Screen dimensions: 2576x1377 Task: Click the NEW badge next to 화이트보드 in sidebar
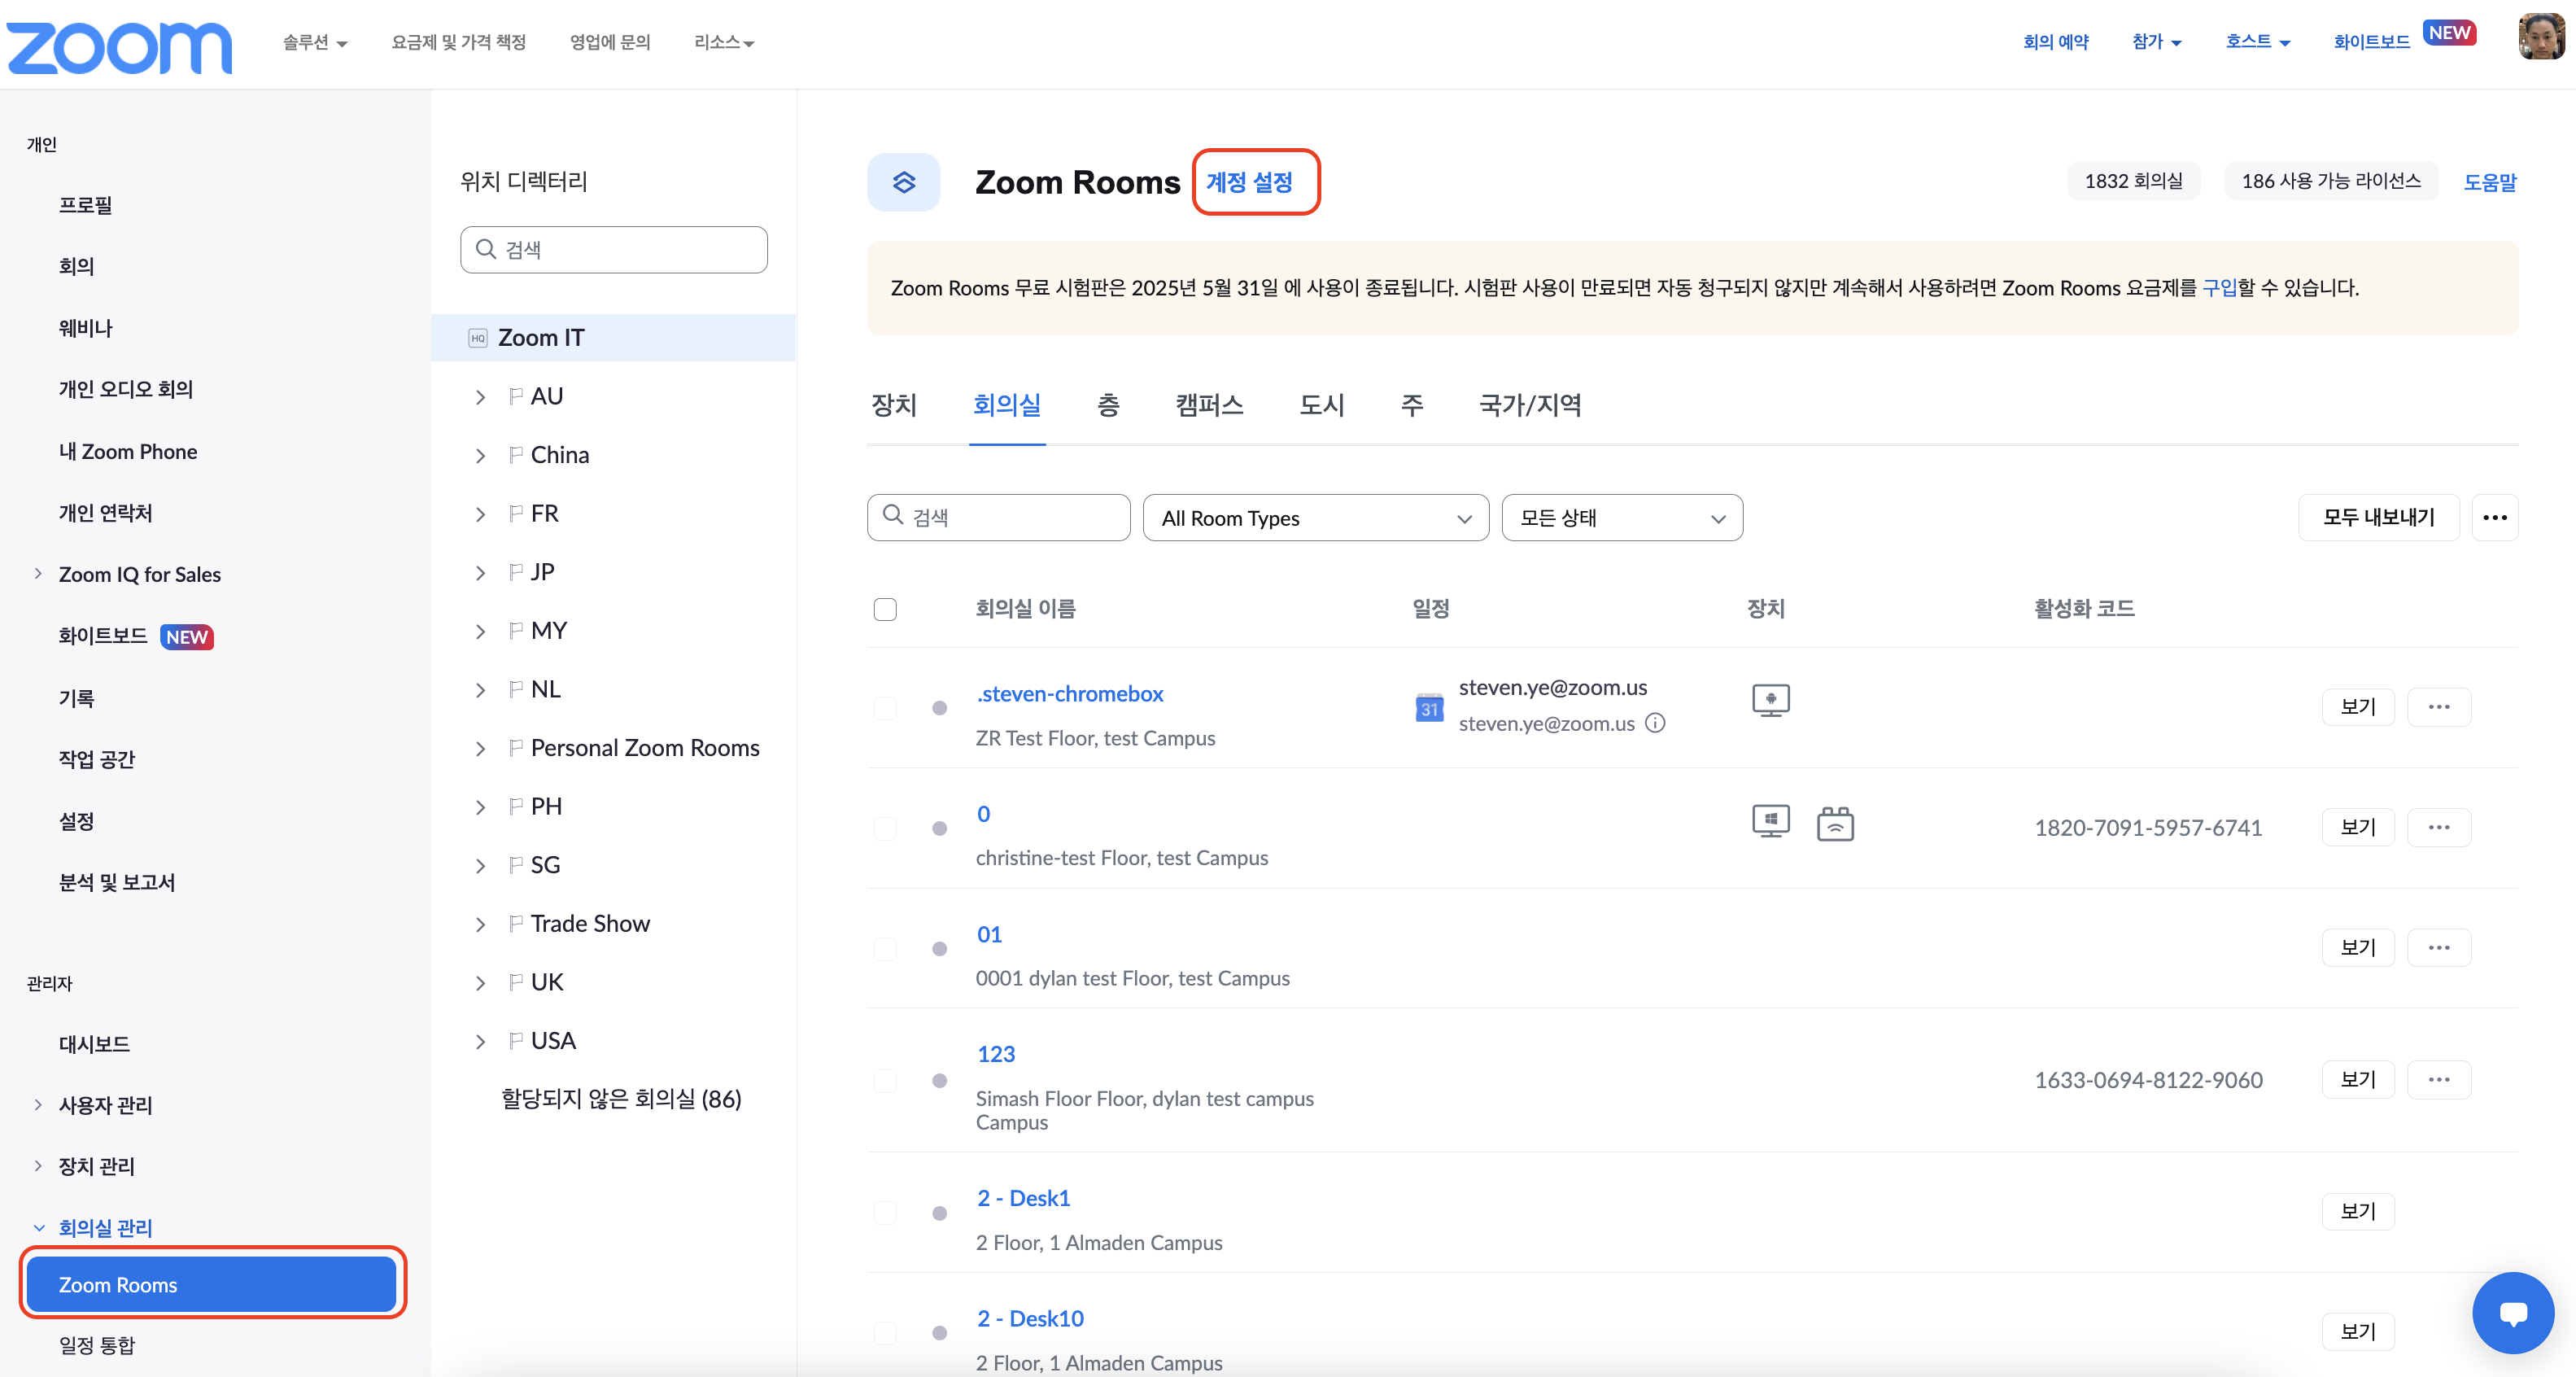[187, 637]
